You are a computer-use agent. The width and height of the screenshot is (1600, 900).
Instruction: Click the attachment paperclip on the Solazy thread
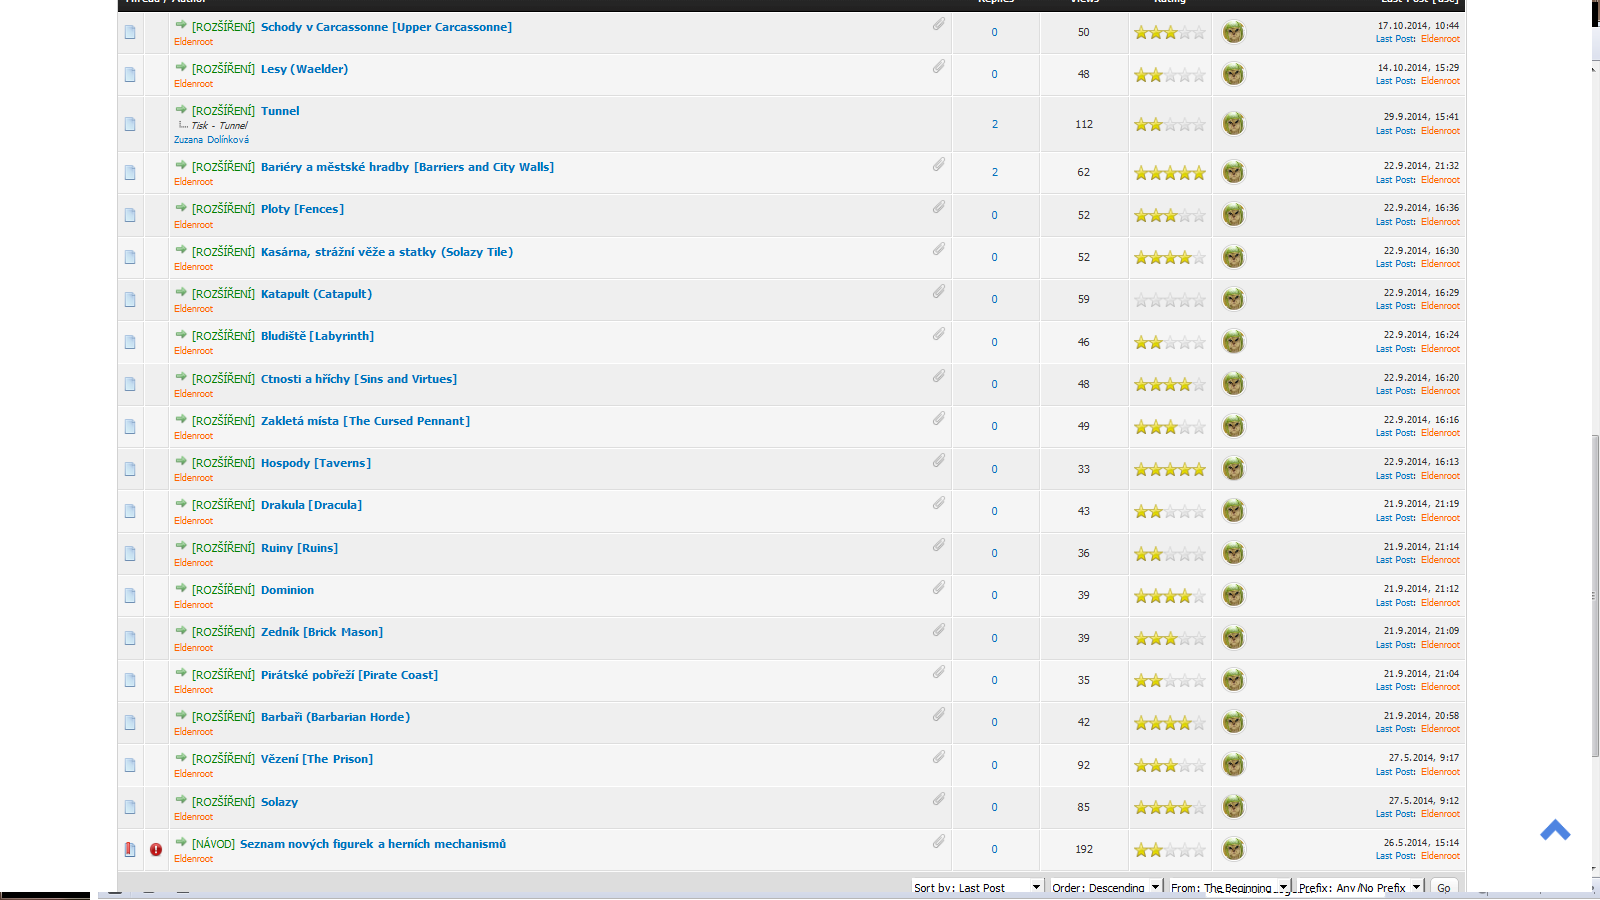point(939,799)
